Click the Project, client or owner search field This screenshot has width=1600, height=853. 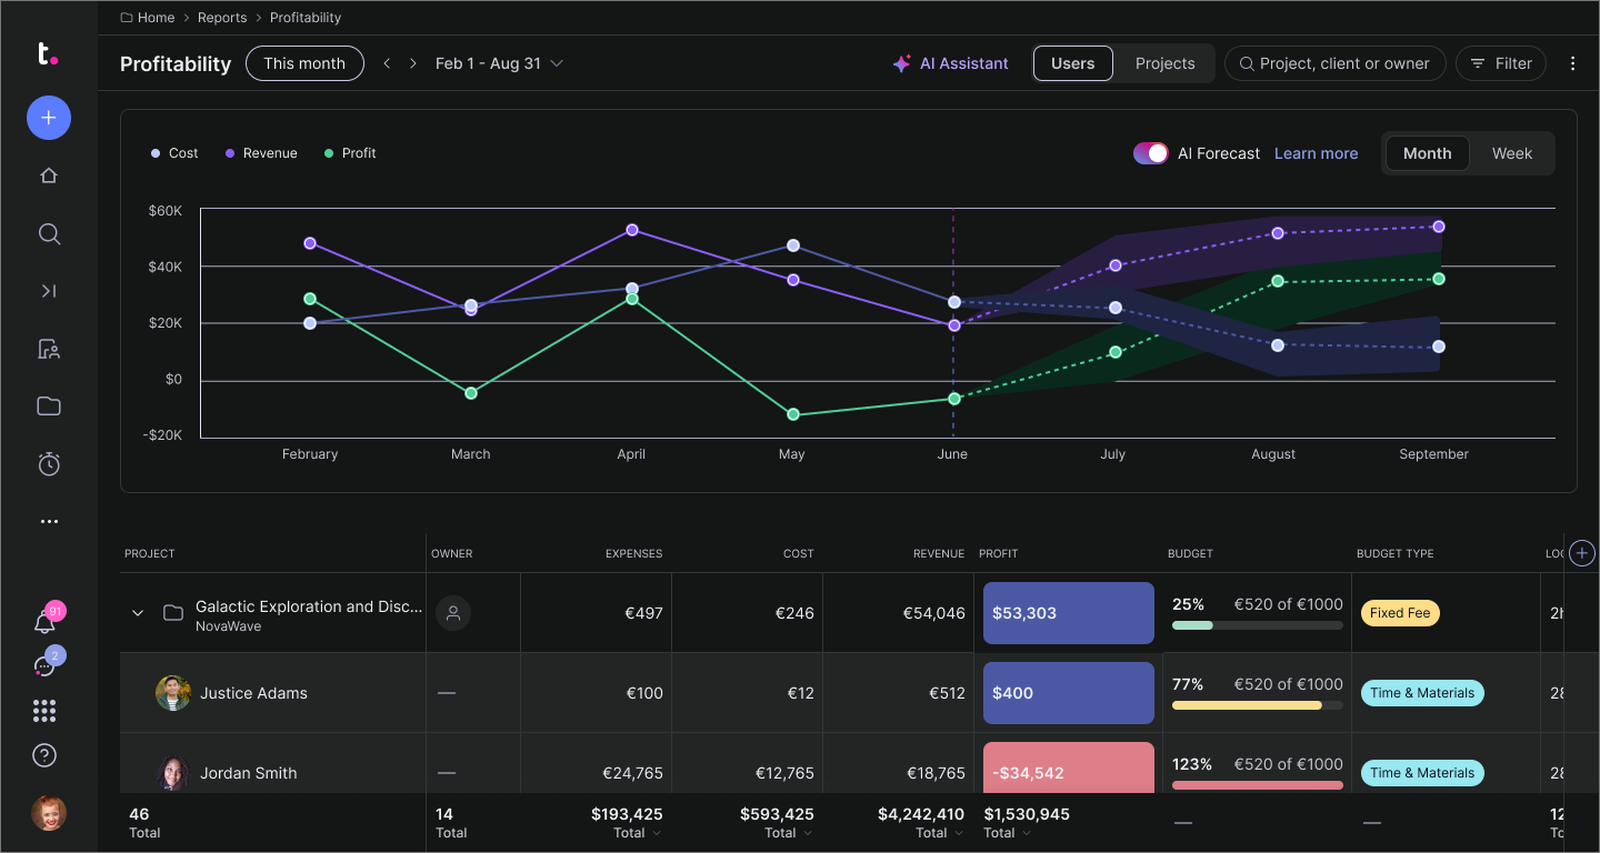(x=1335, y=63)
